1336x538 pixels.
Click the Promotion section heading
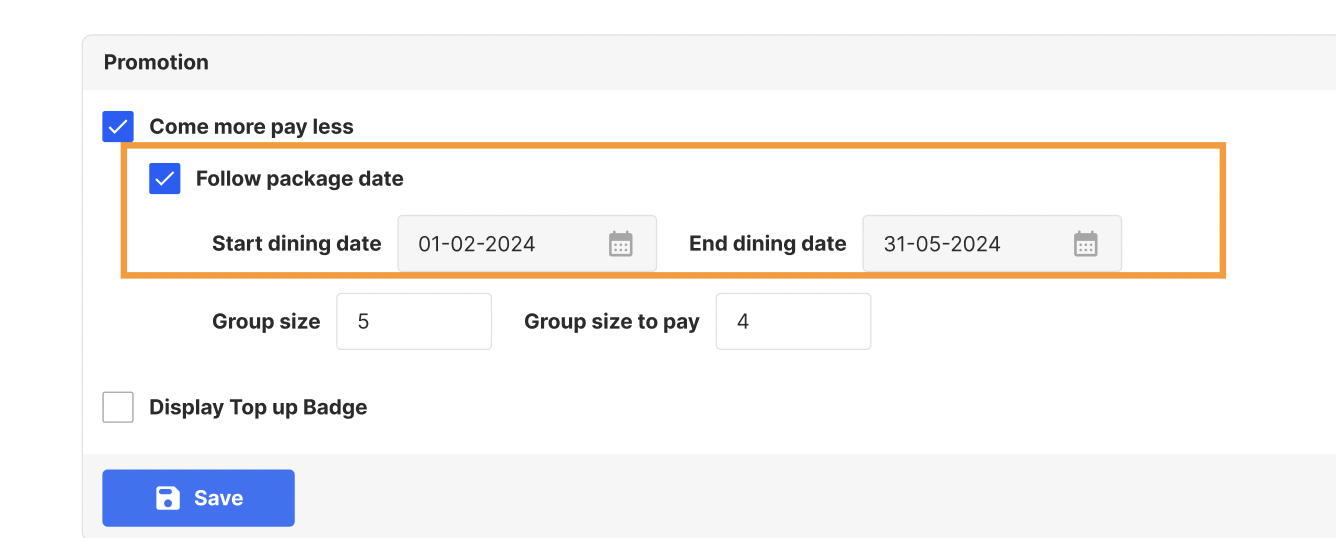[x=156, y=62]
